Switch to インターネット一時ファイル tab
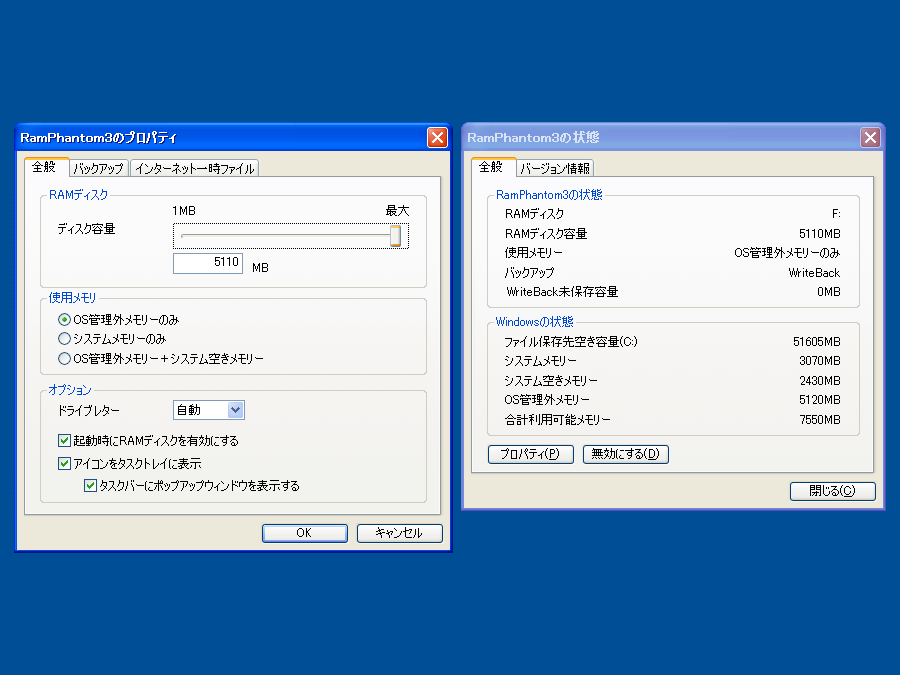This screenshot has width=900, height=675. click(x=194, y=168)
